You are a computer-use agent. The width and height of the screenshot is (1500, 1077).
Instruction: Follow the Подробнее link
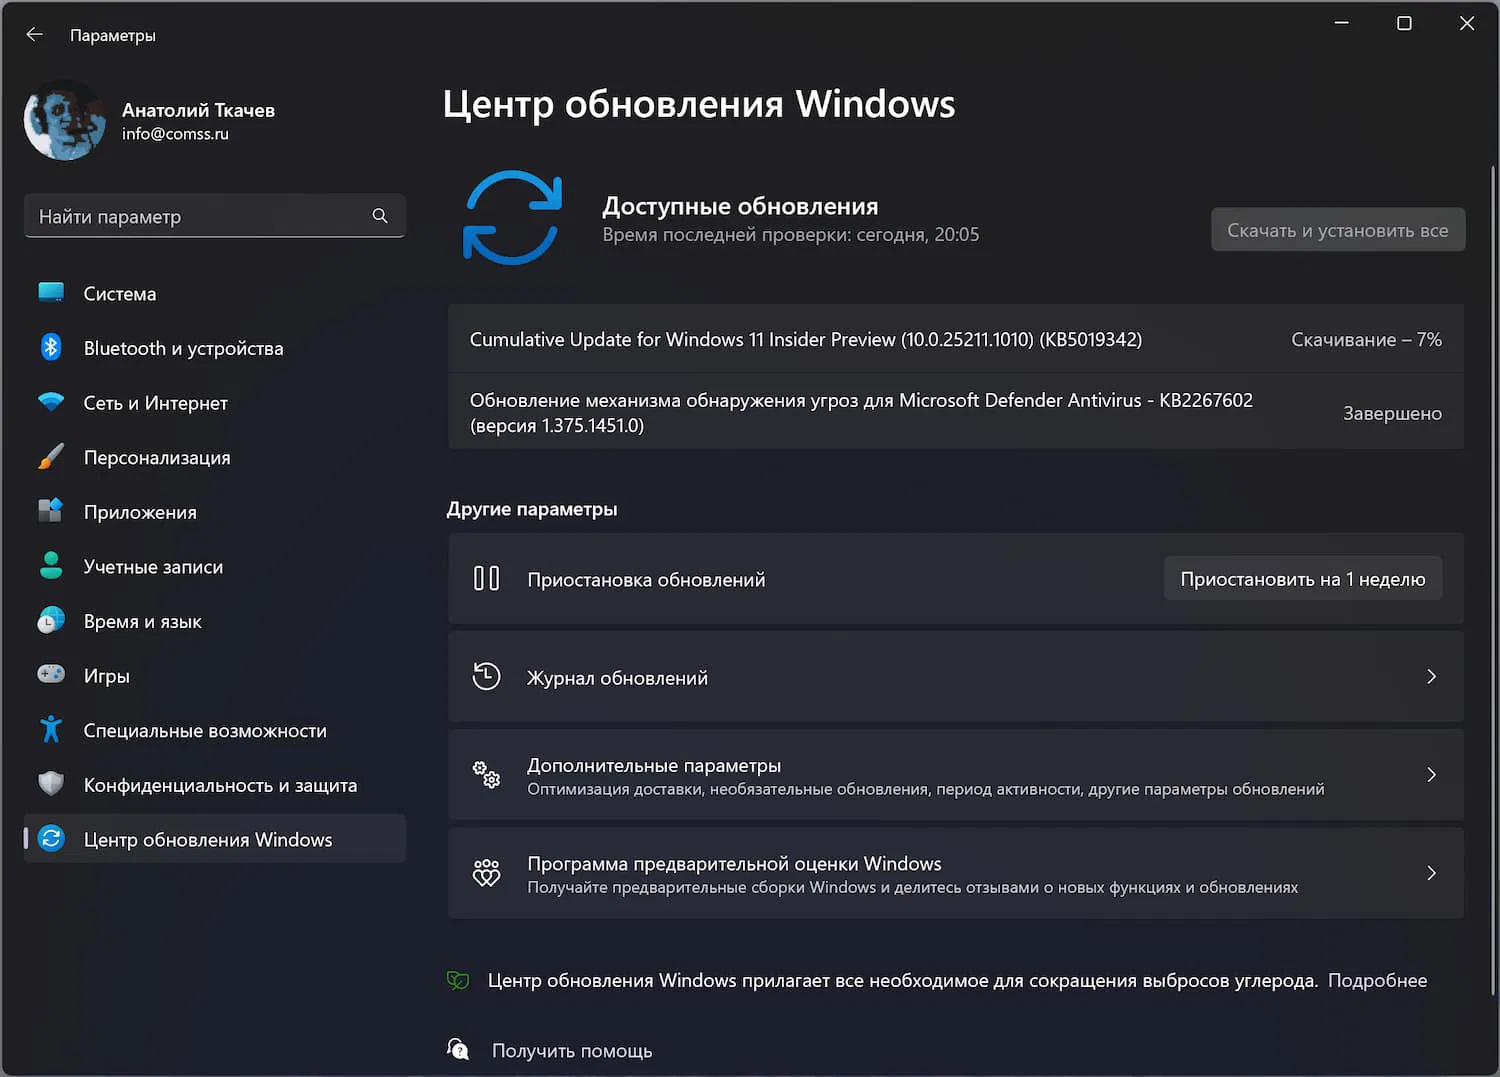pyautogui.click(x=1377, y=981)
